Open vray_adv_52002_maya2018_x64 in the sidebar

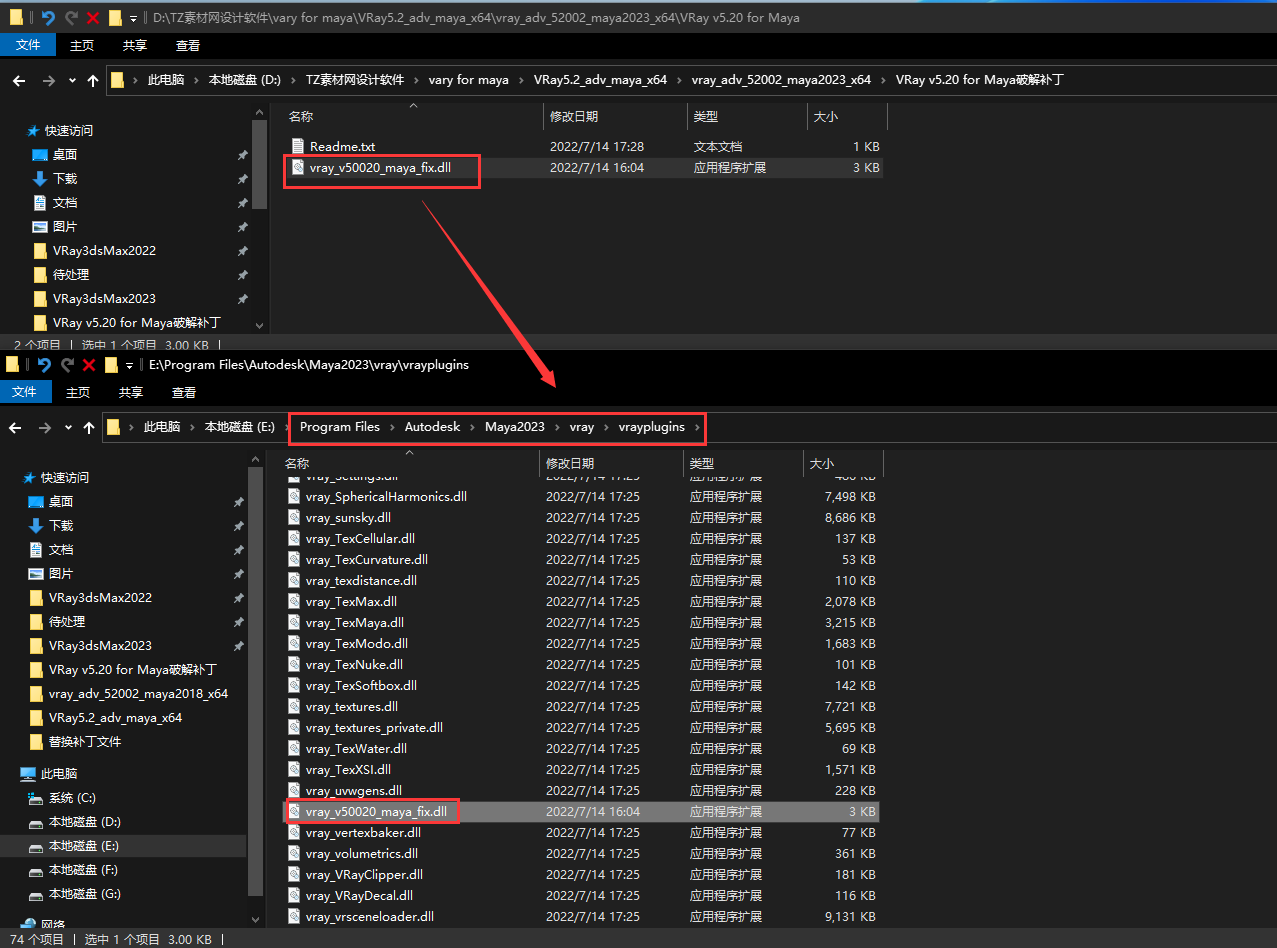pos(138,694)
